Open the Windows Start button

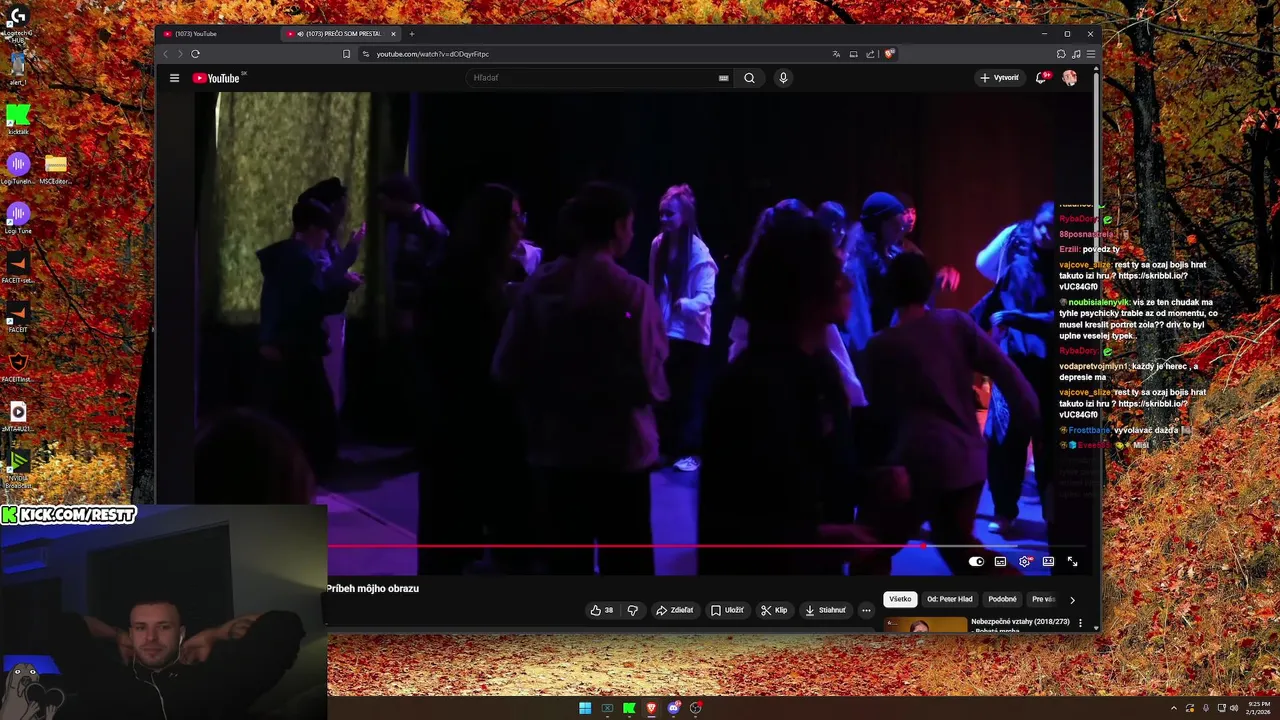[585, 708]
